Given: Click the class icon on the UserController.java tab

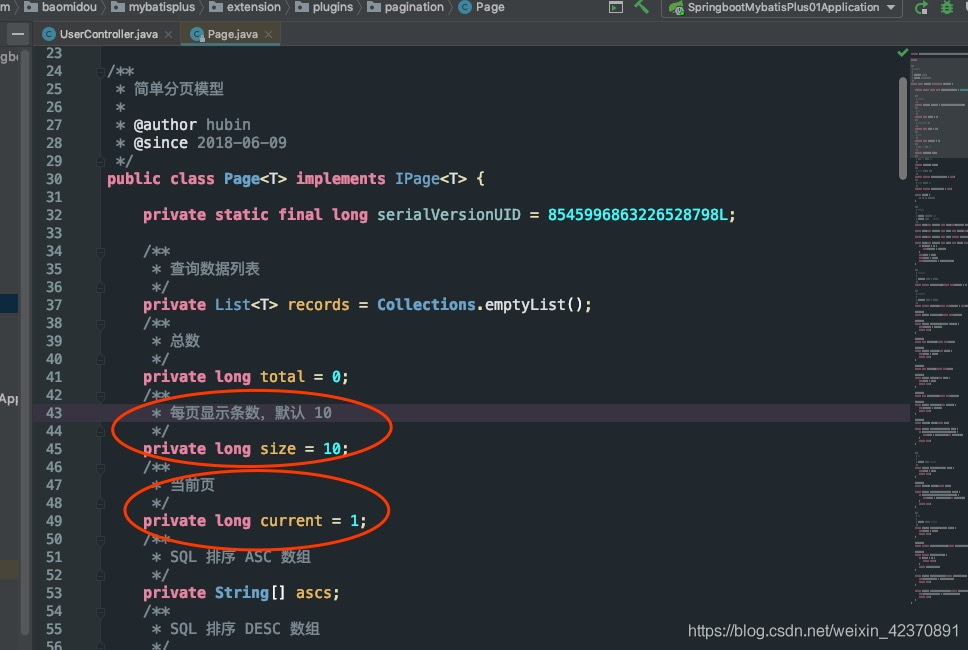Looking at the screenshot, I should (x=50, y=32).
